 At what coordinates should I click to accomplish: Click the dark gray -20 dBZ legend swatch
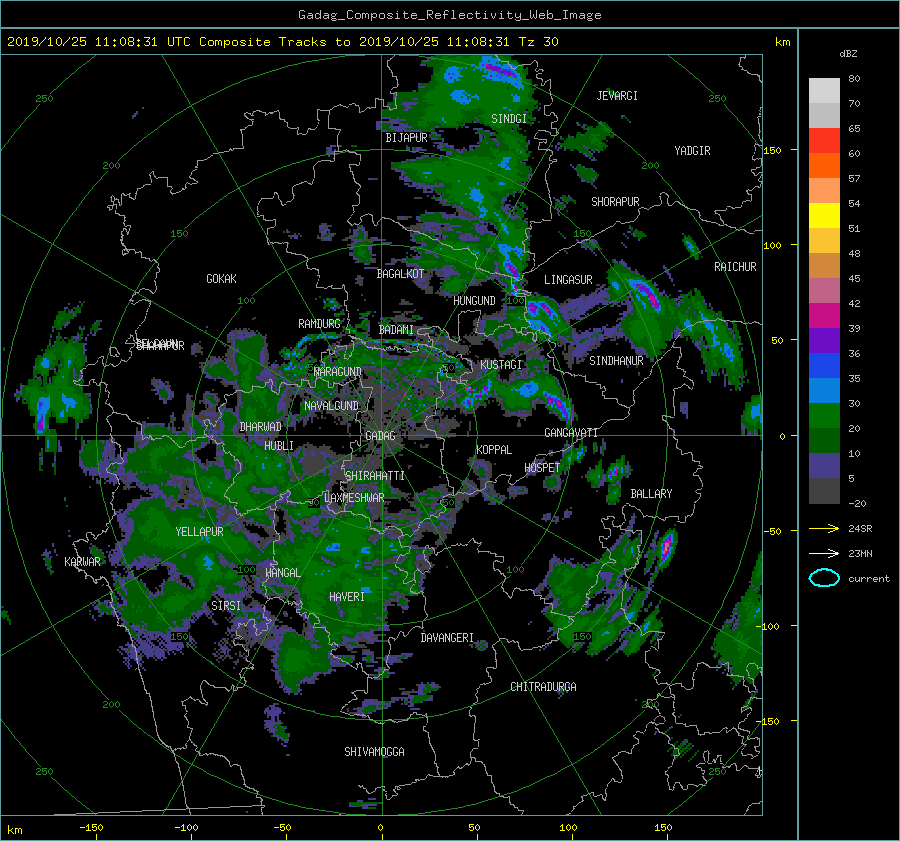tap(824, 491)
